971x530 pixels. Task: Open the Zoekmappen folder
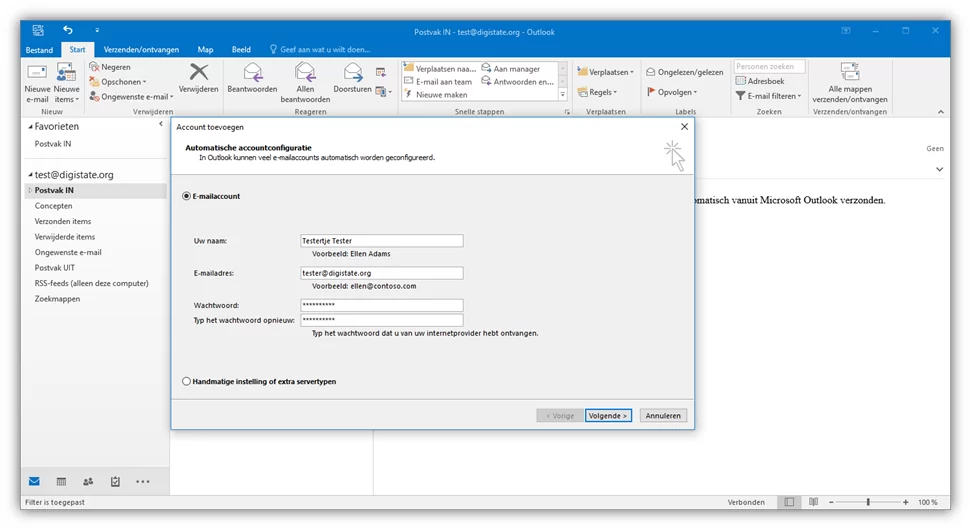pyautogui.click(x=57, y=298)
